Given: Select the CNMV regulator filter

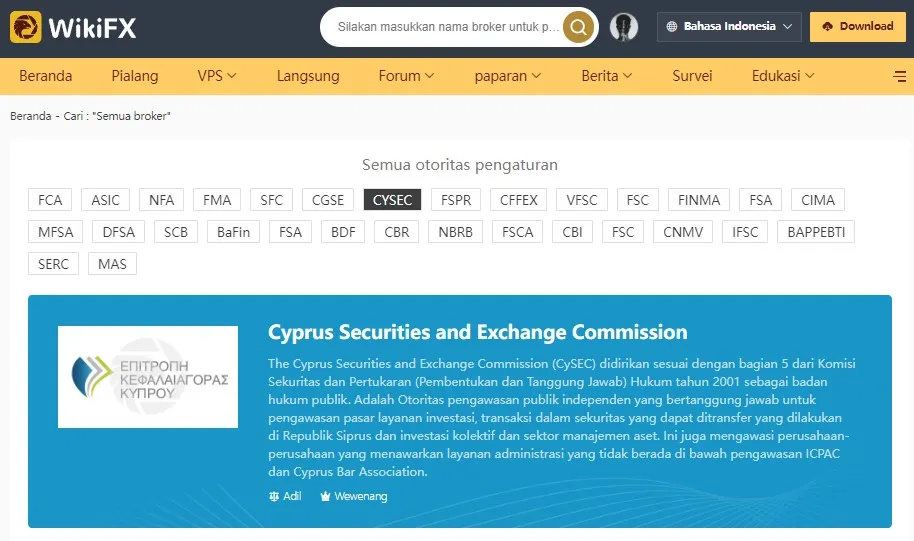Looking at the screenshot, I should pyautogui.click(x=683, y=232).
